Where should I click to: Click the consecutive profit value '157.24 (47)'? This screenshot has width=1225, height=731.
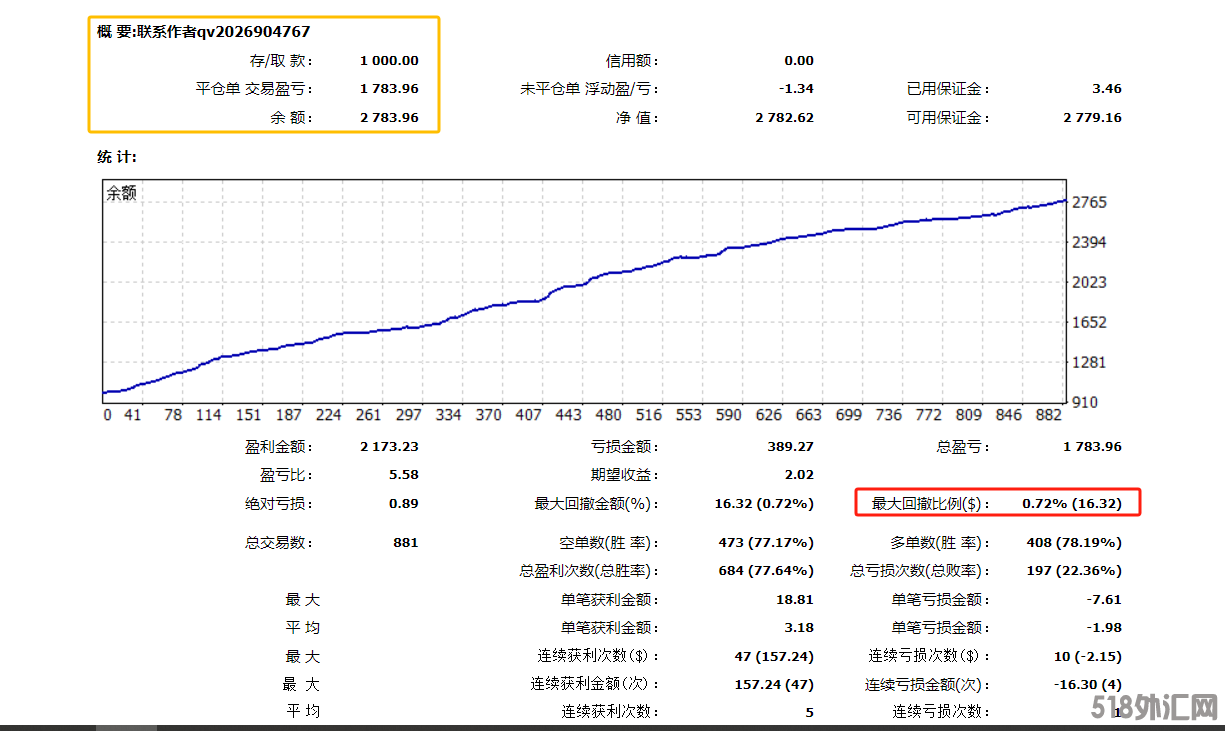click(x=774, y=685)
